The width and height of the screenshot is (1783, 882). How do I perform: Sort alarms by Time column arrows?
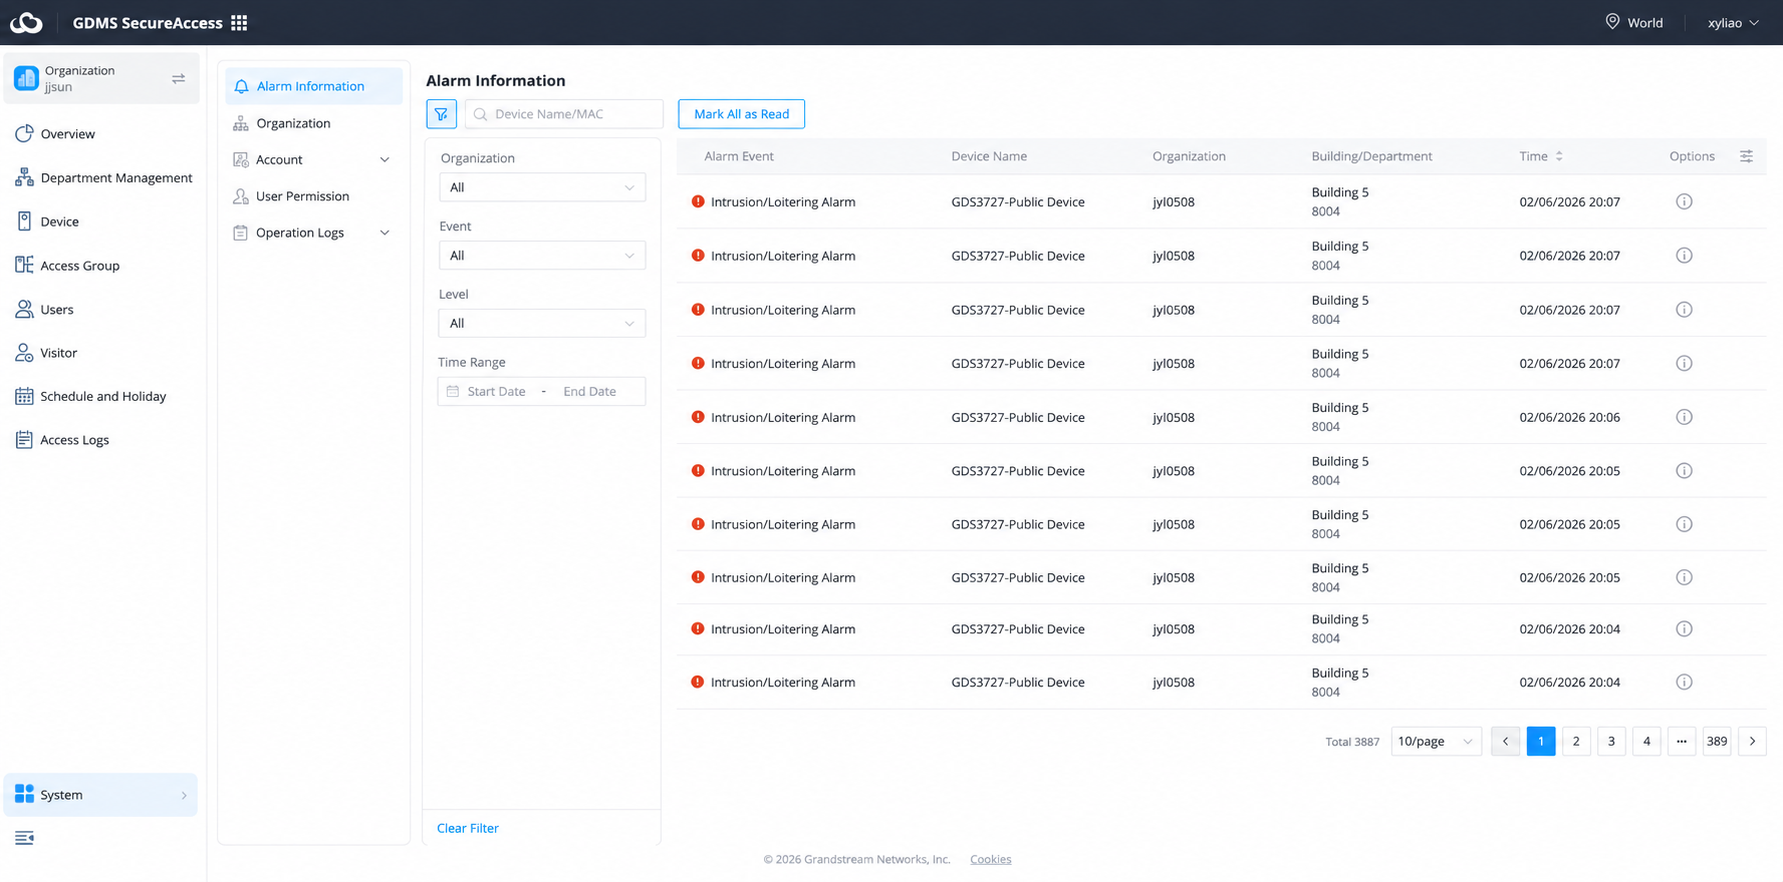[1559, 156]
